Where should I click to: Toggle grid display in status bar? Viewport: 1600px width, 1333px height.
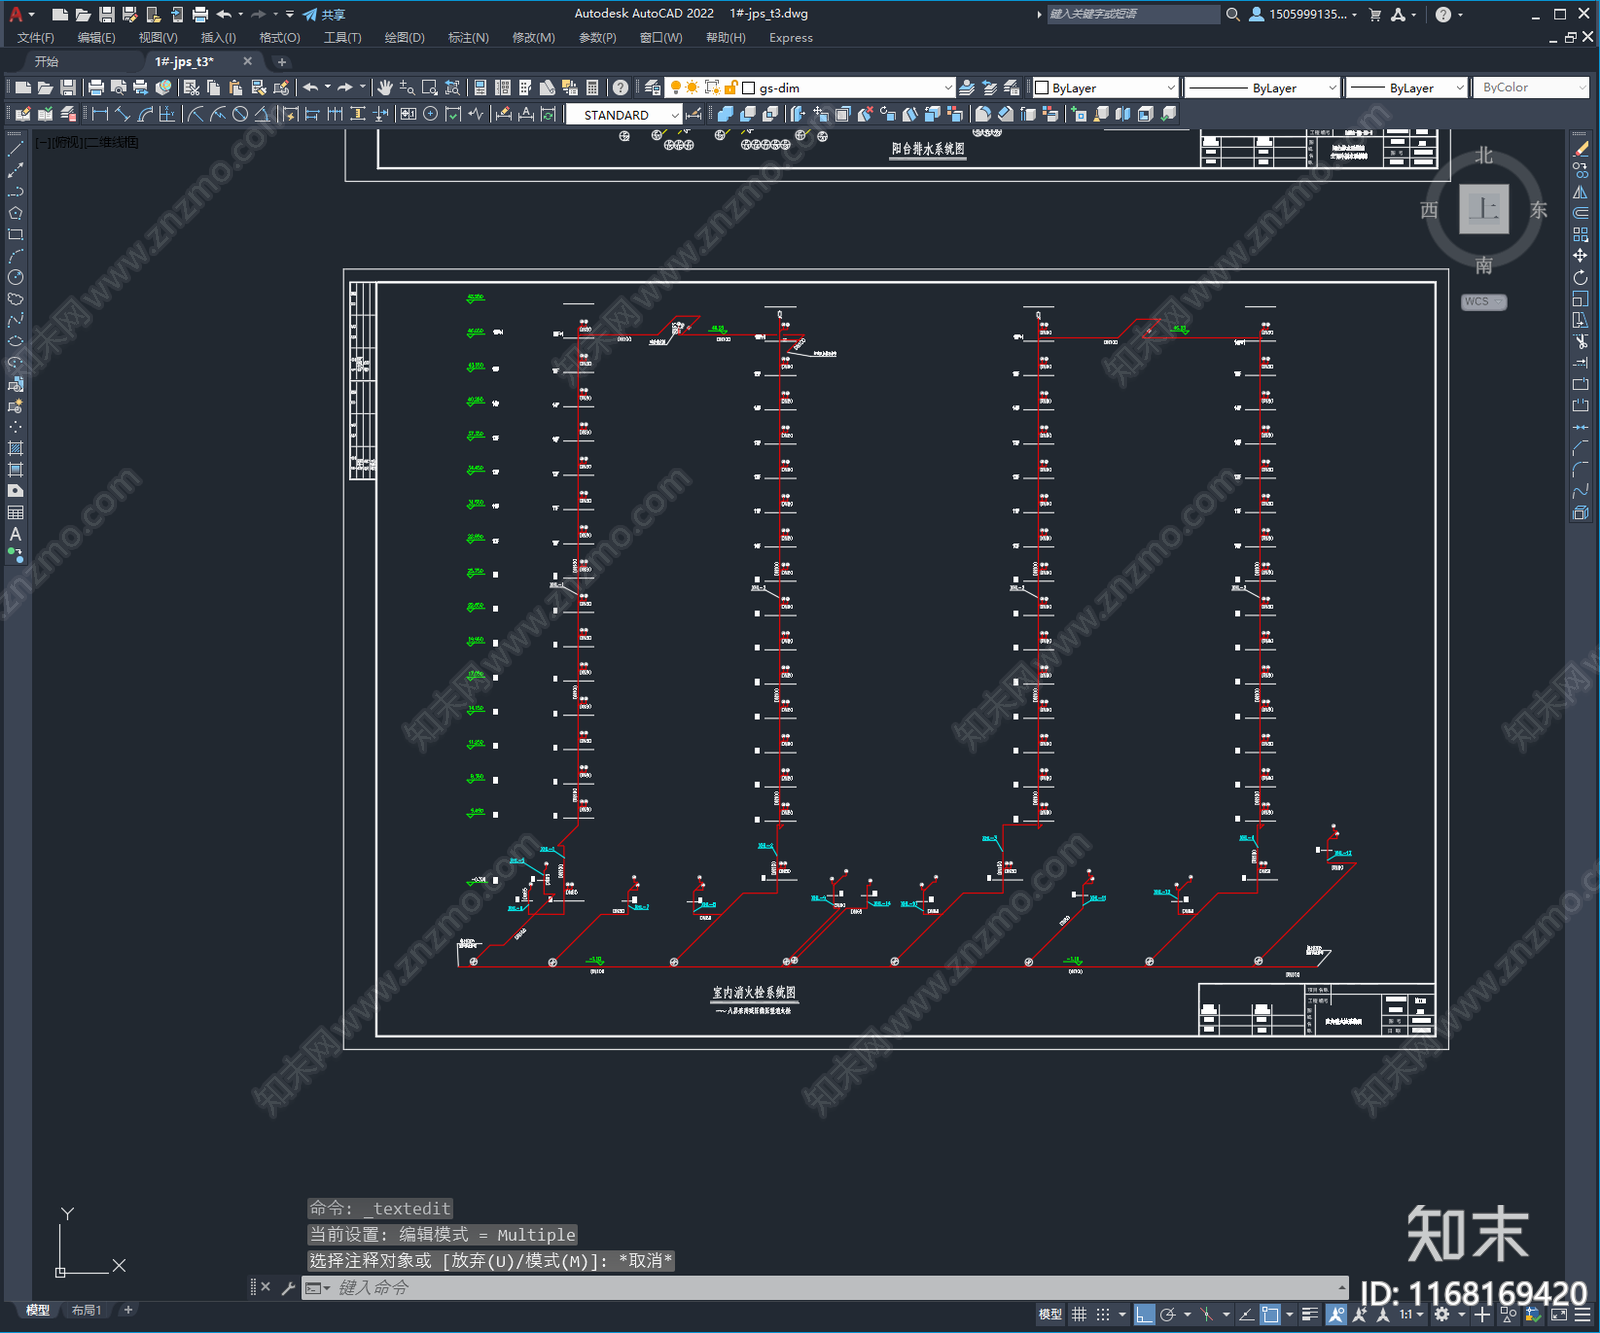[x=1079, y=1314]
